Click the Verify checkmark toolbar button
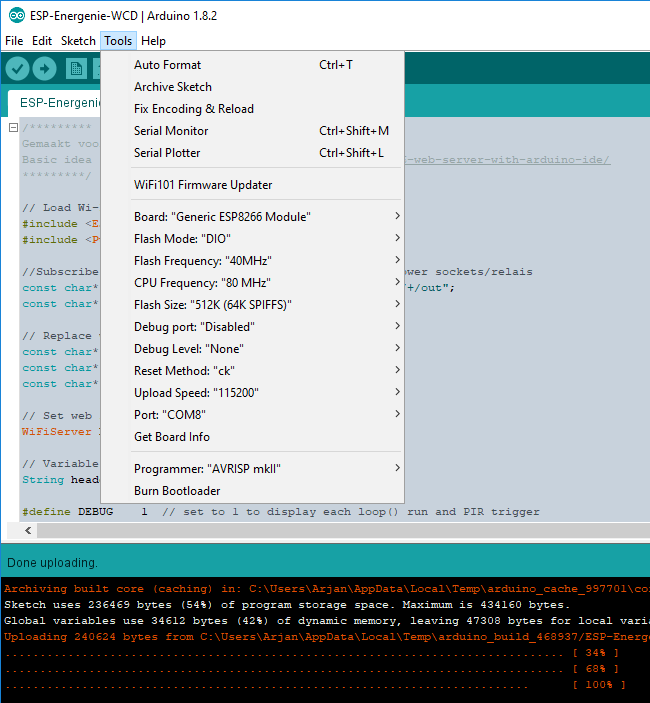The width and height of the screenshot is (650, 703). click(x=17, y=69)
